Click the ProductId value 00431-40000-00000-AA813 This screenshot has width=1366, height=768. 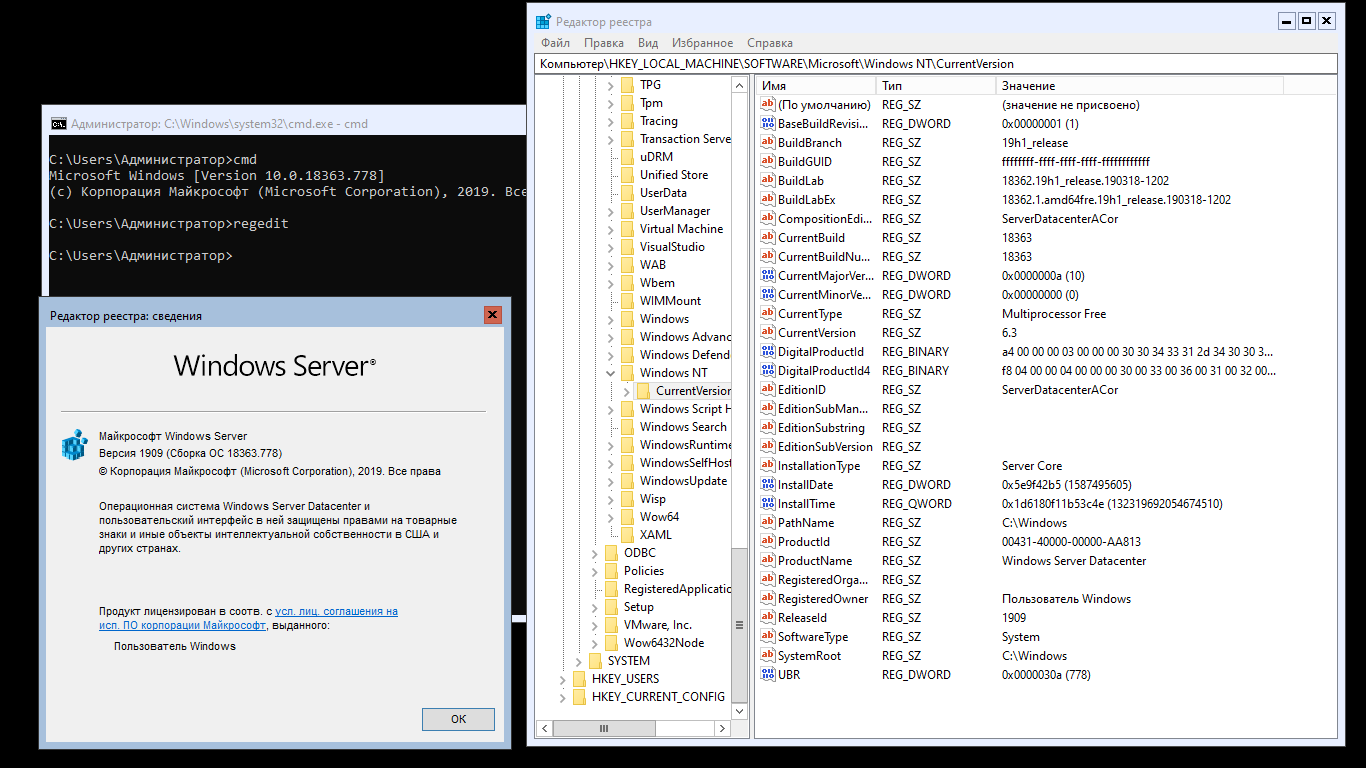[1071, 542]
